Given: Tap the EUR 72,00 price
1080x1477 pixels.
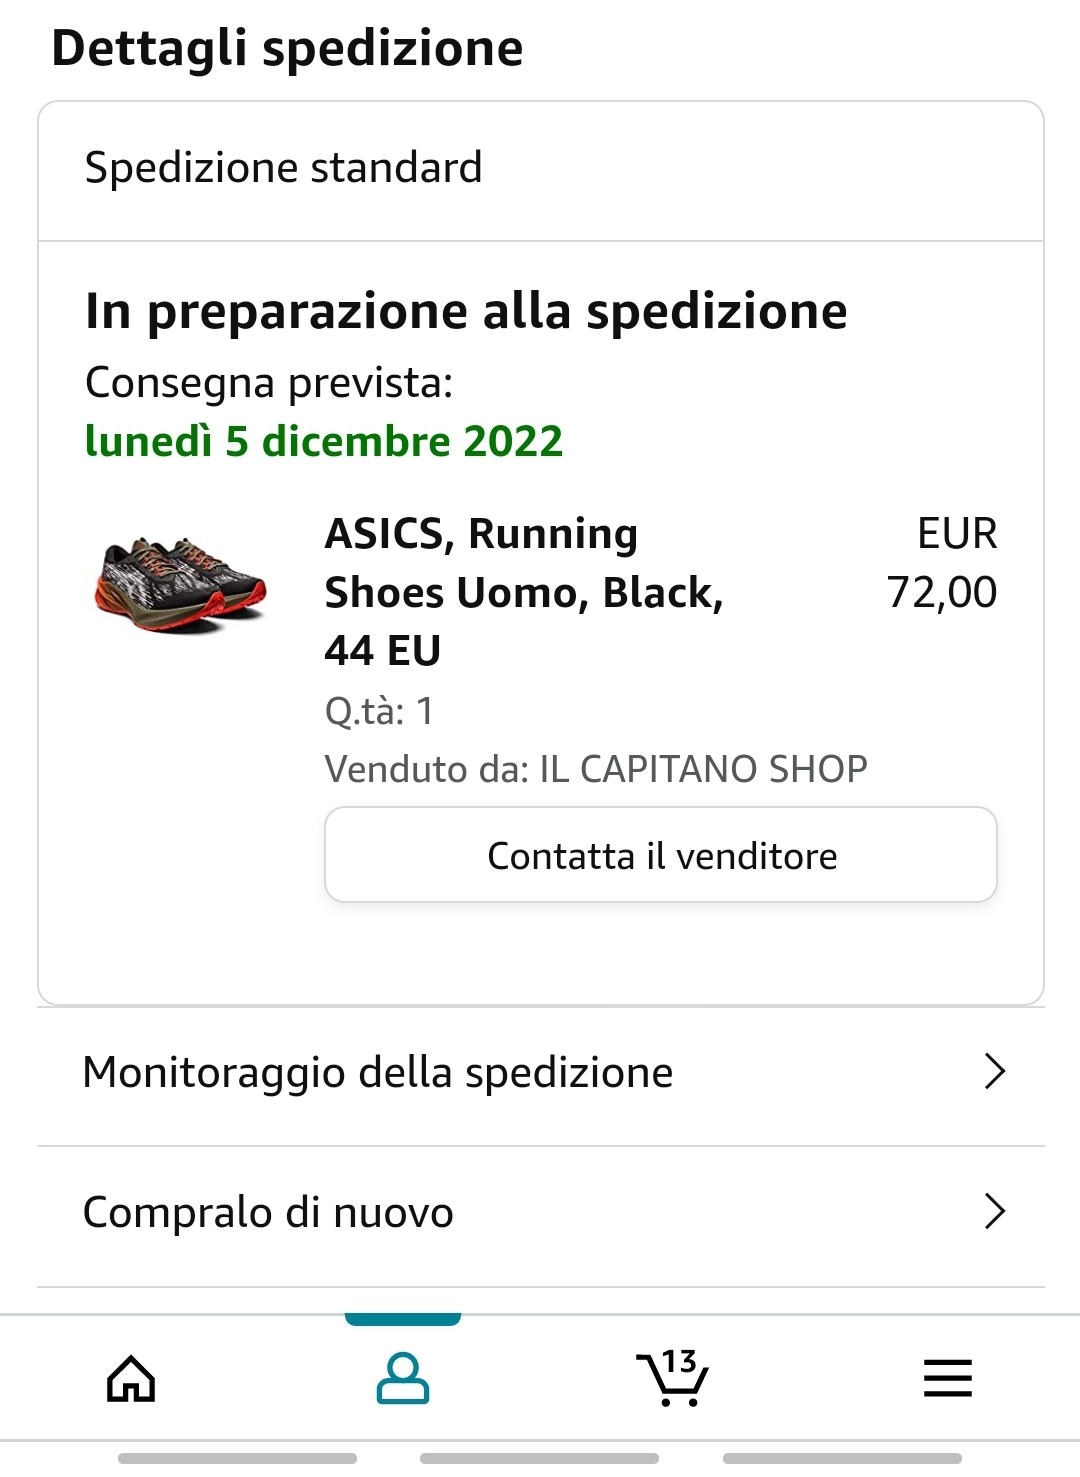Looking at the screenshot, I should coord(942,562).
